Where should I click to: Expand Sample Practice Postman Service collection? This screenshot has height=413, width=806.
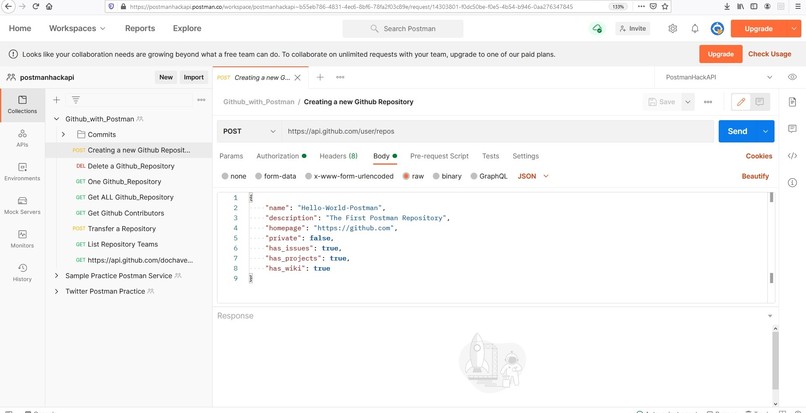[x=57, y=276]
